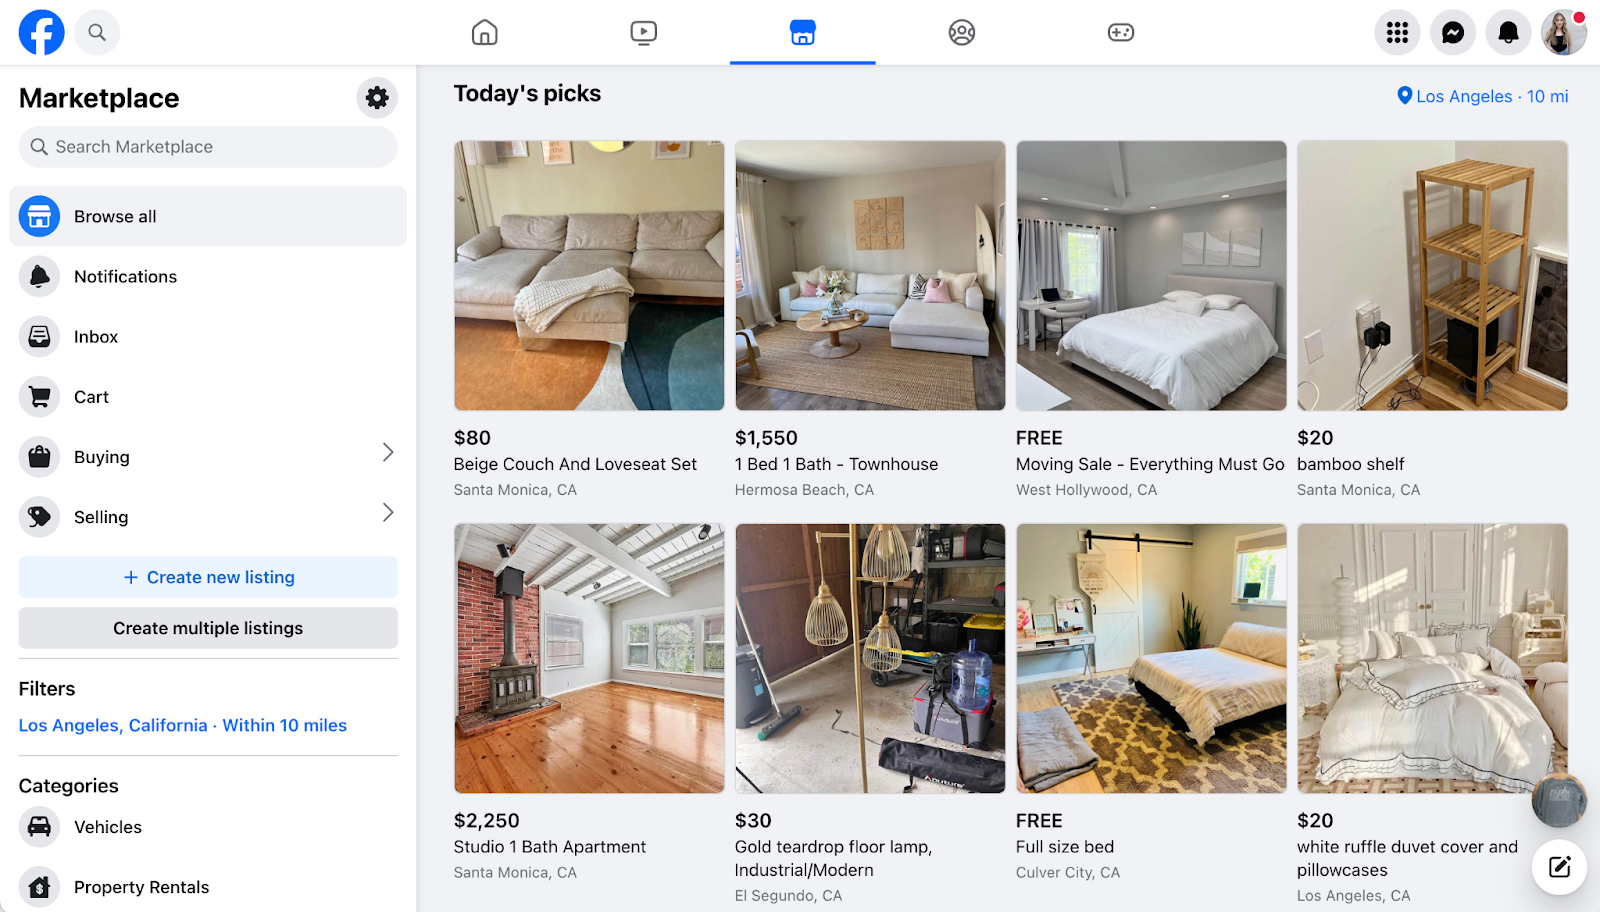This screenshot has width=1600, height=912.
Task: Open the Watch video tab icon
Action: [643, 33]
